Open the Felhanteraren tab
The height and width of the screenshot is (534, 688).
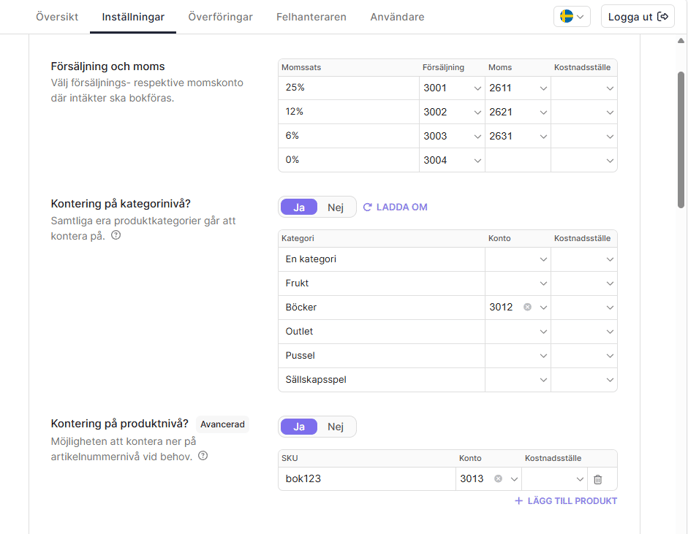pos(311,17)
